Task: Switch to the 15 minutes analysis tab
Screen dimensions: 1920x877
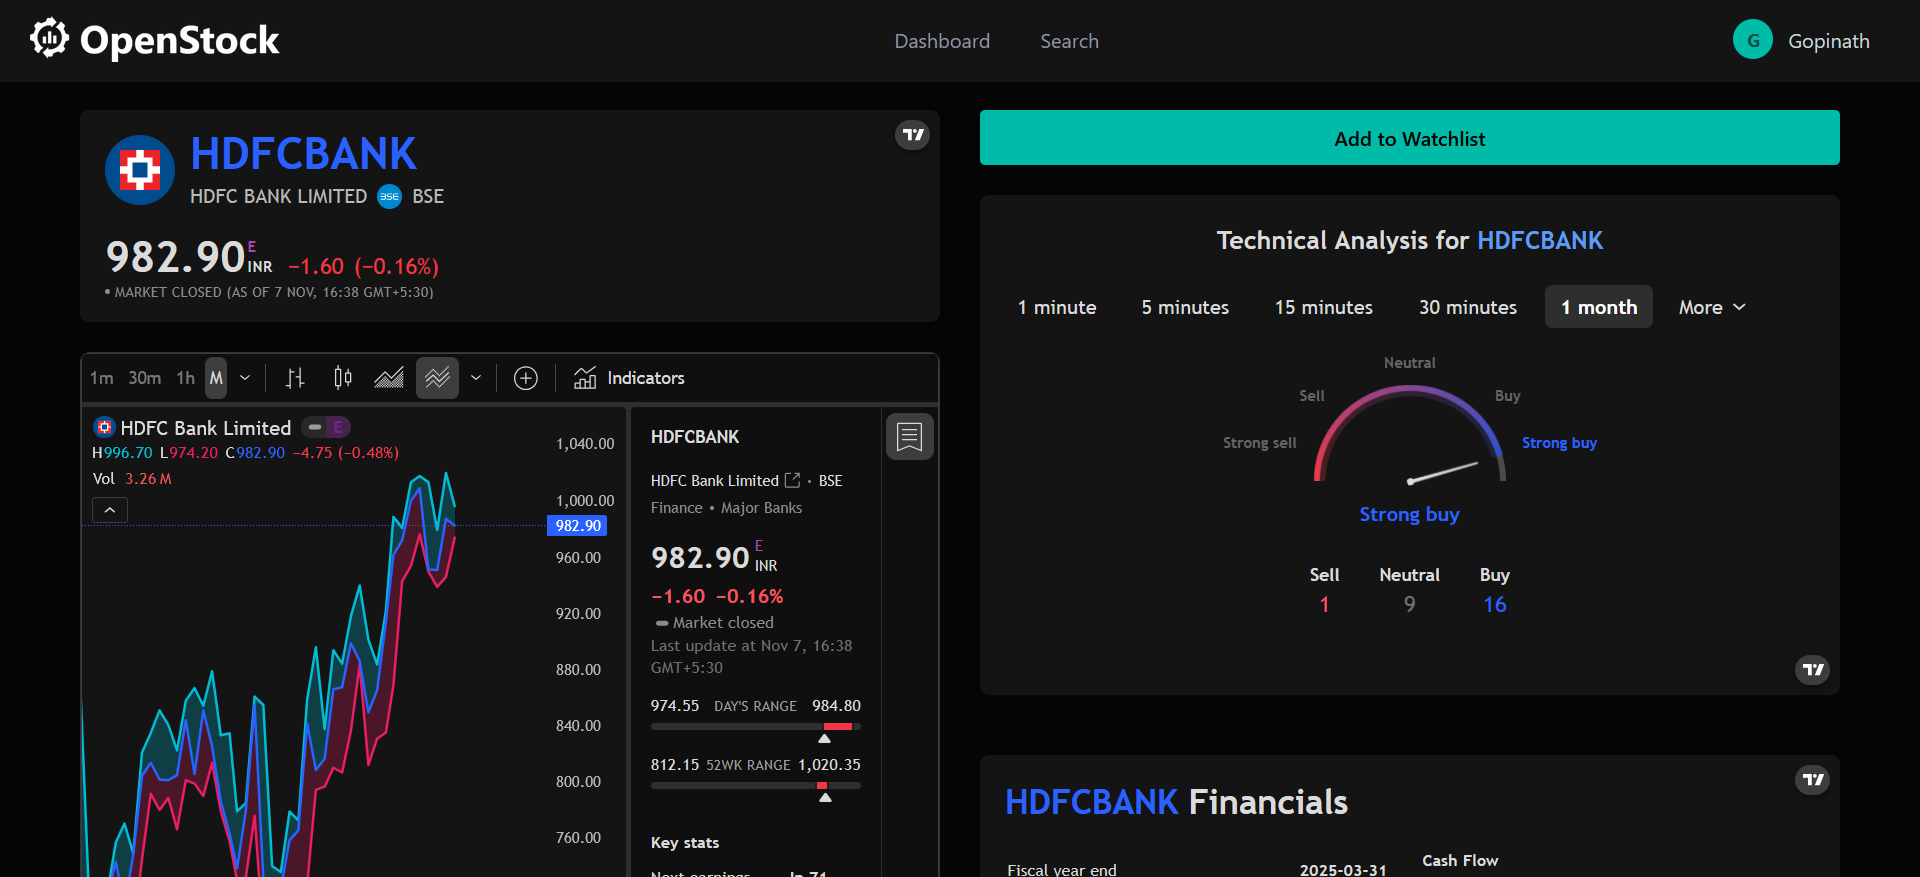Action: click(1324, 307)
